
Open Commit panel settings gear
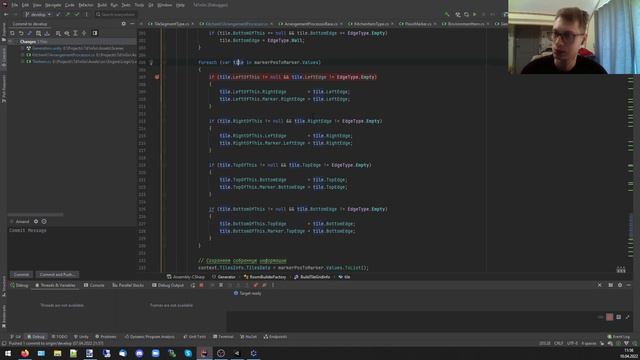pos(124,24)
